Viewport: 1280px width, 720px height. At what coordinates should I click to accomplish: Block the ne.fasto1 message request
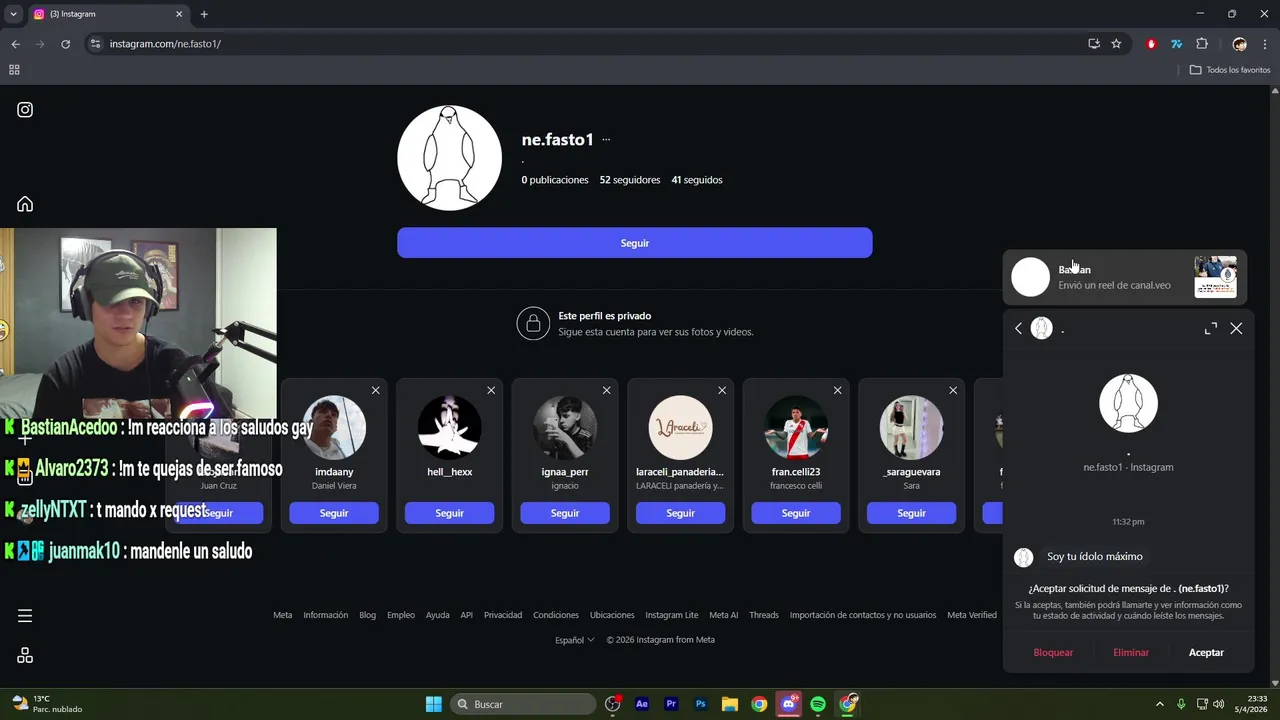coord(1053,652)
